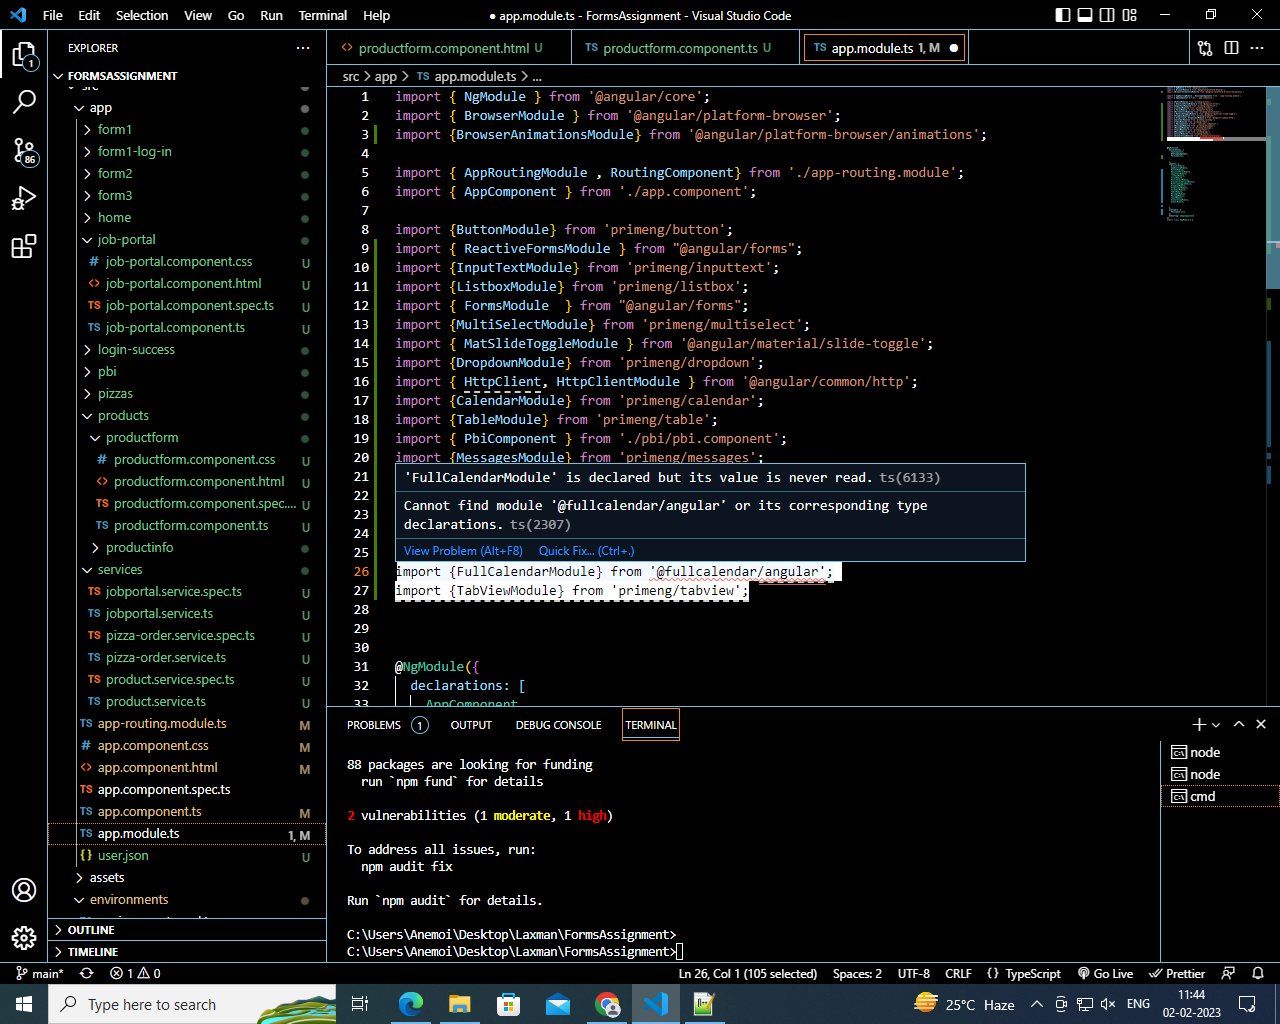Split the editor right
The height and width of the screenshot is (1024, 1280).
[1231, 48]
